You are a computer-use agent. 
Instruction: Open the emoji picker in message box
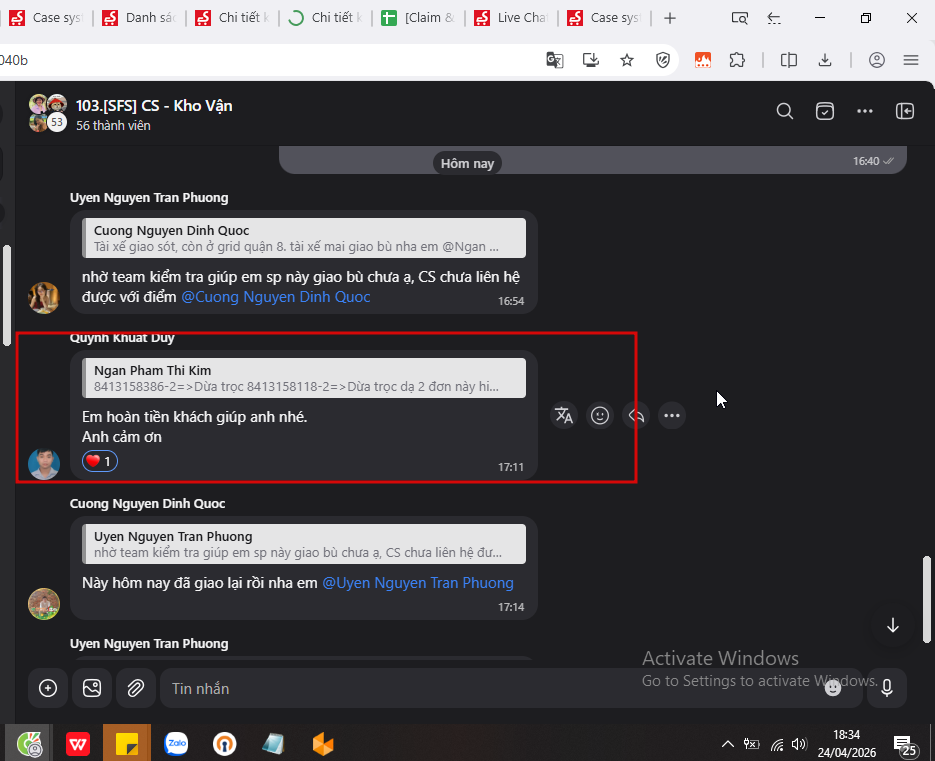pyautogui.click(x=832, y=688)
